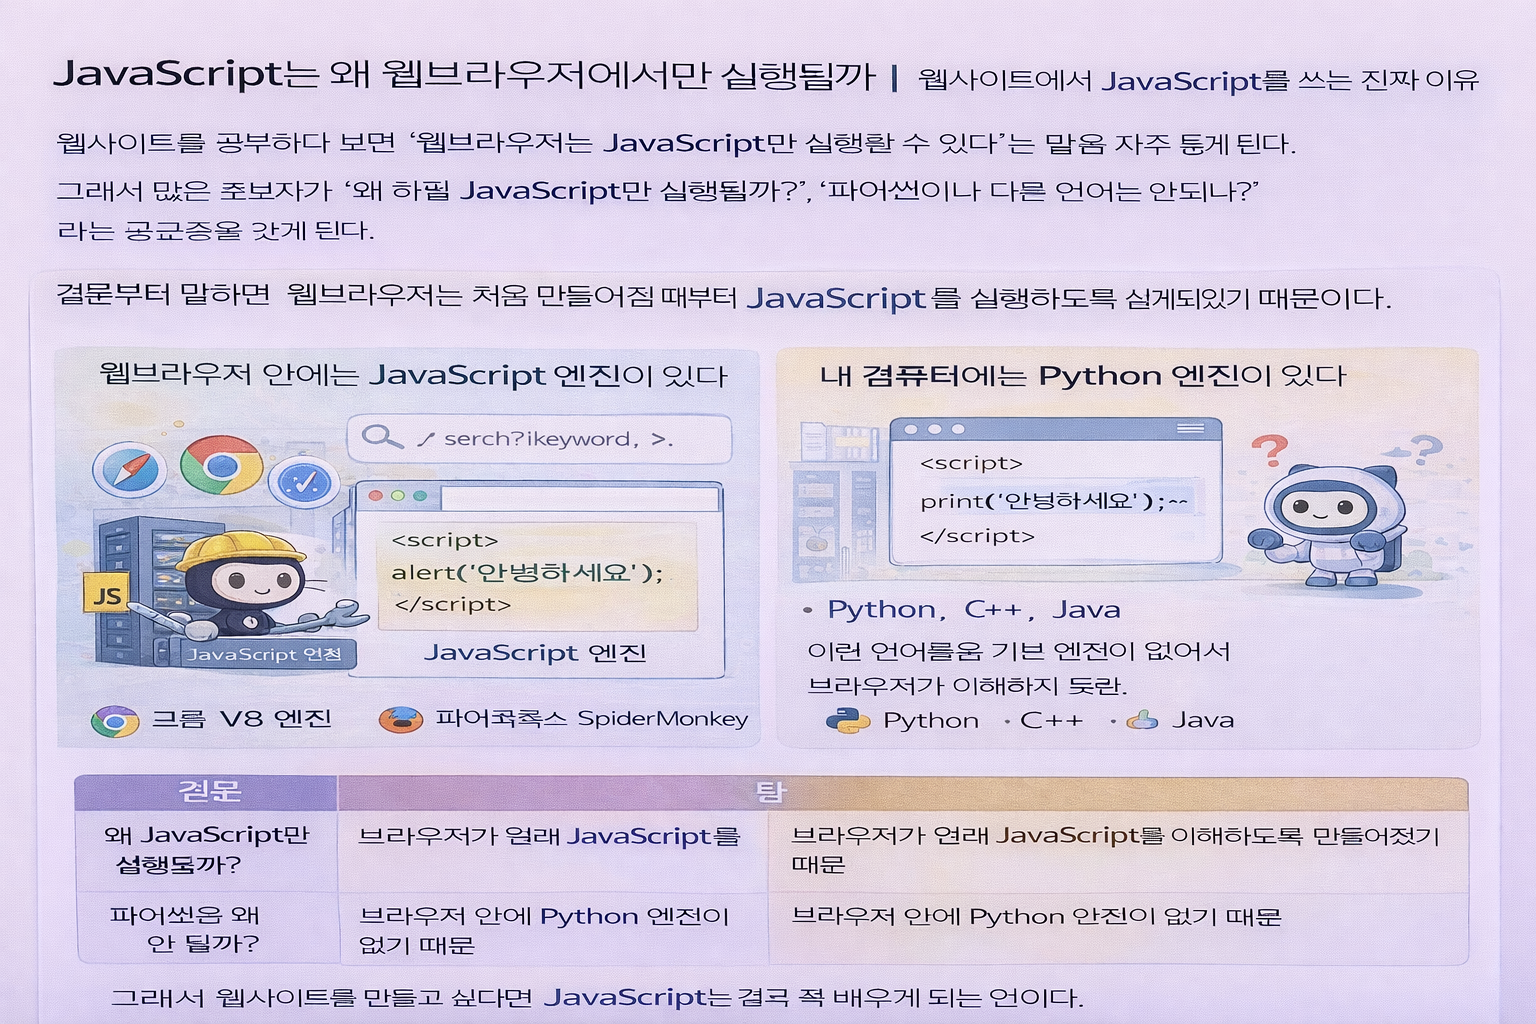Click the 'C++' label in the bottom language row
Image resolution: width=1536 pixels, height=1024 pixels.
coord(1051,720)
